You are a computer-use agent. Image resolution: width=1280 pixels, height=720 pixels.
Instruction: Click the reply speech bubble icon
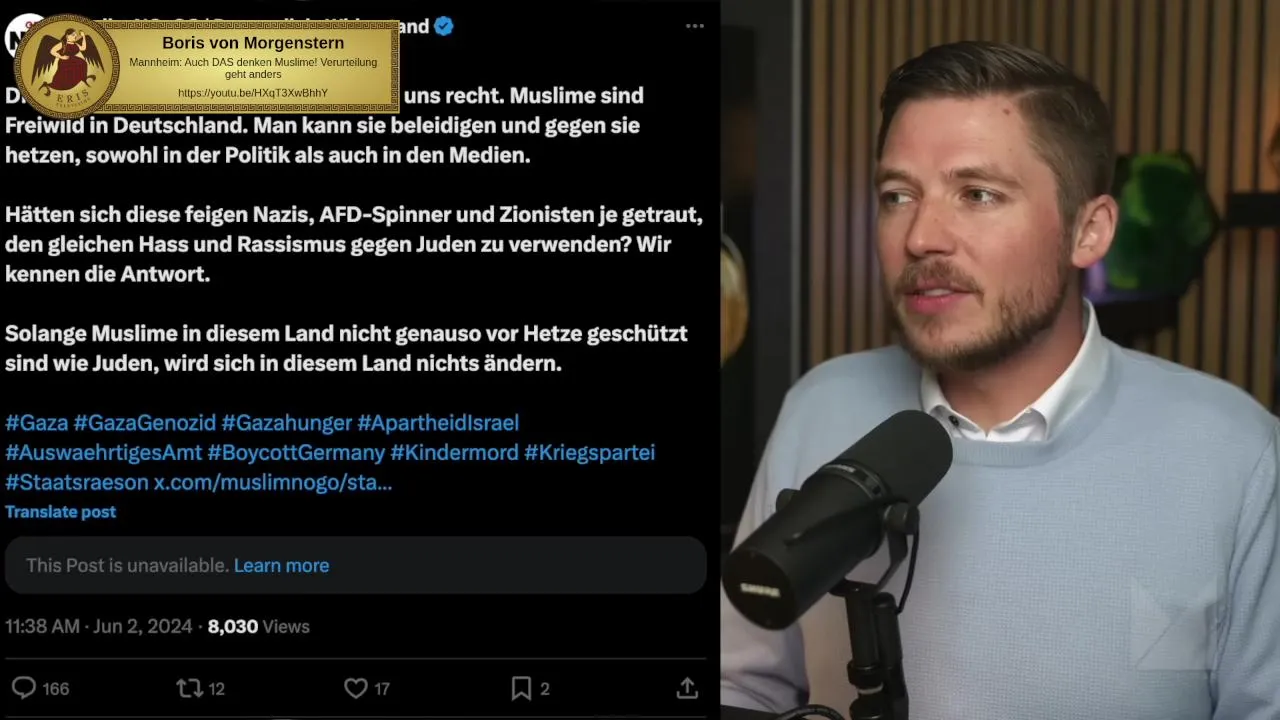coord(24,688)
